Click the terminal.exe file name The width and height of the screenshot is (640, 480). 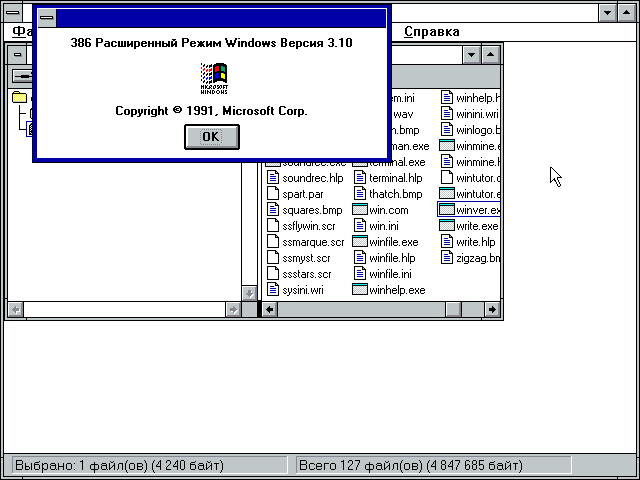coord(397,162)
